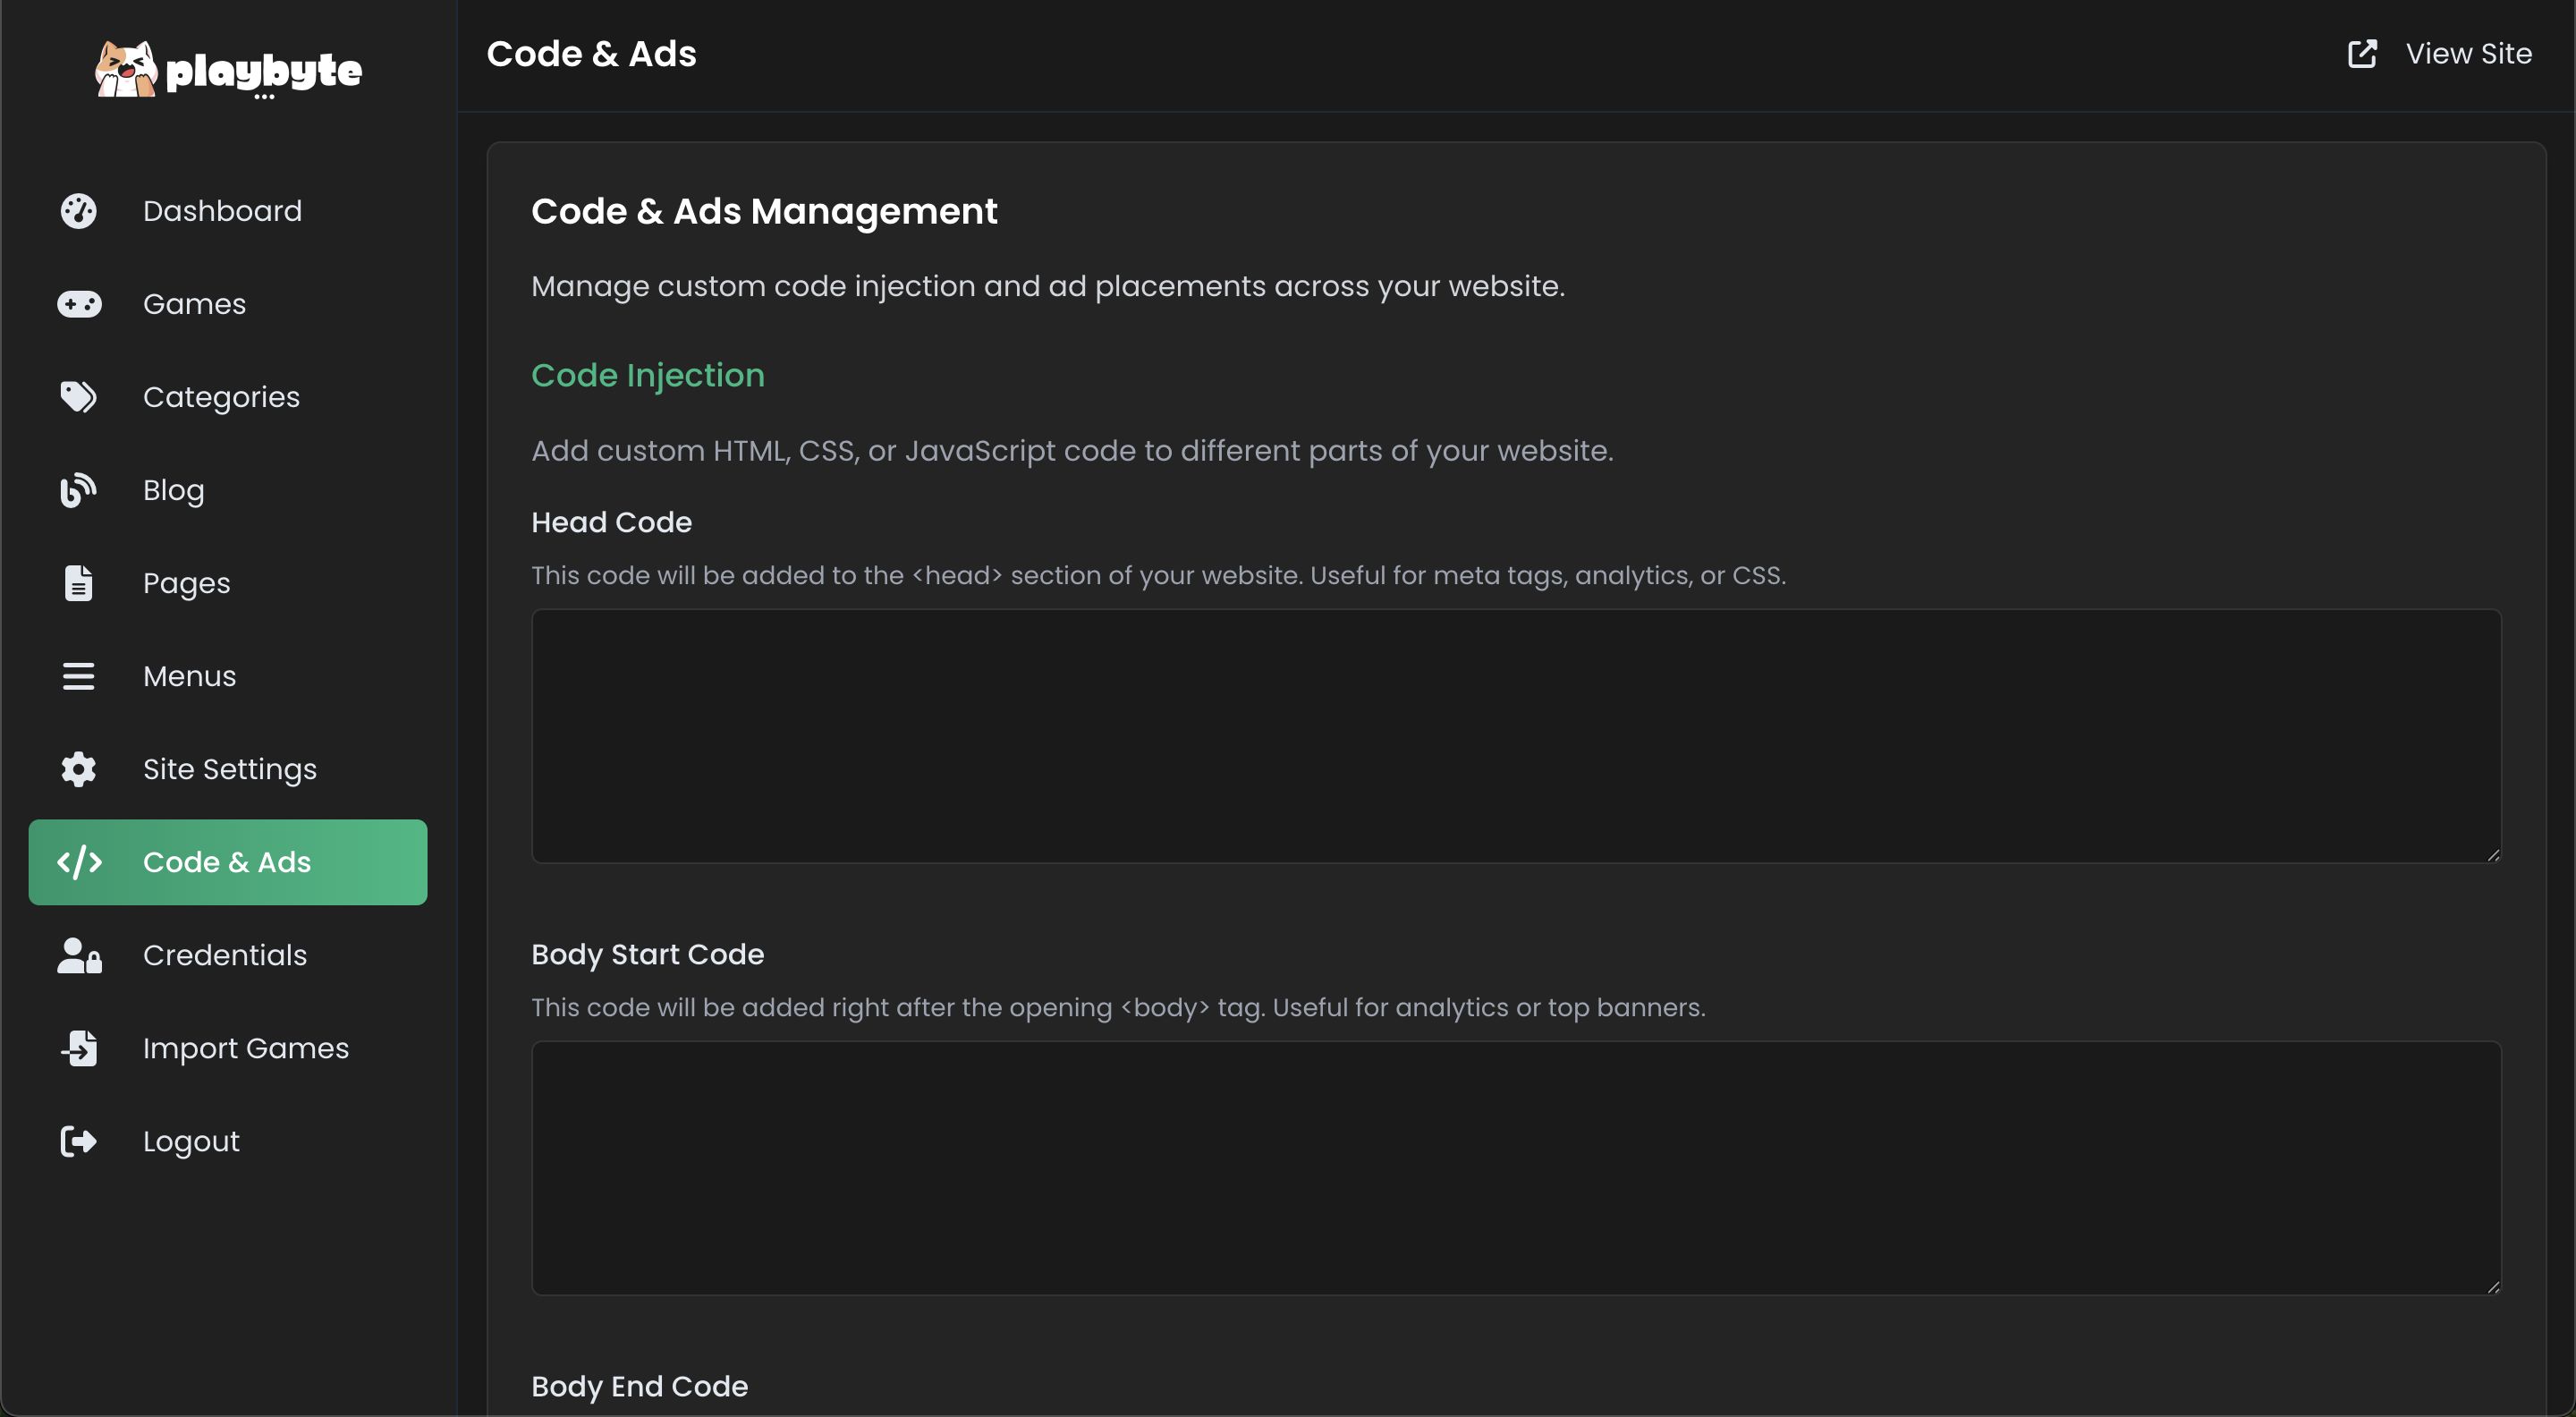Click the Logout arrow icon

78,1141
